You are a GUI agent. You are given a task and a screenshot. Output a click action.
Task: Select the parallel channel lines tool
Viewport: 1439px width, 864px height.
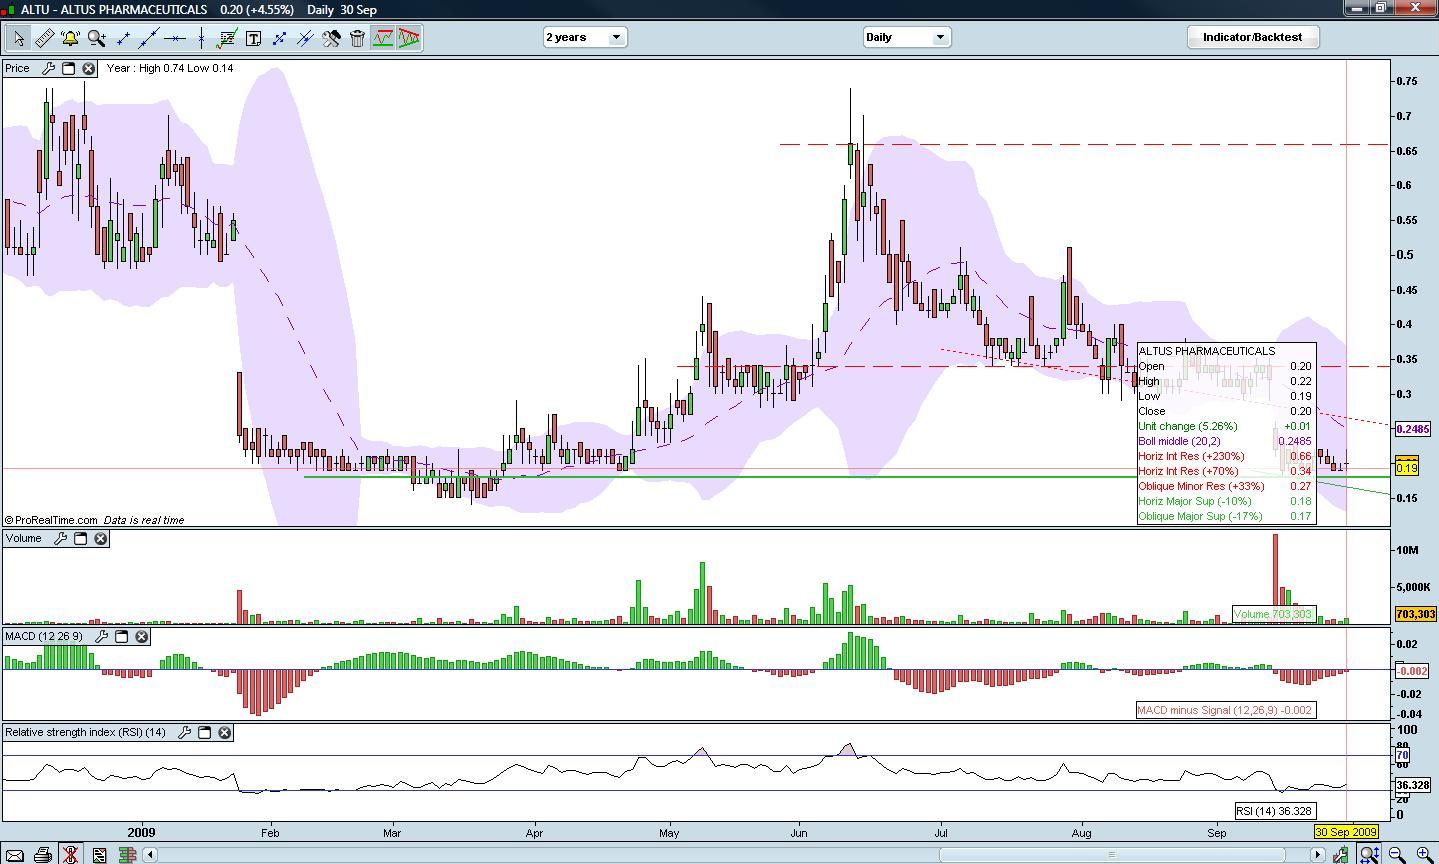pyautogui.click(x=305, y=38)
